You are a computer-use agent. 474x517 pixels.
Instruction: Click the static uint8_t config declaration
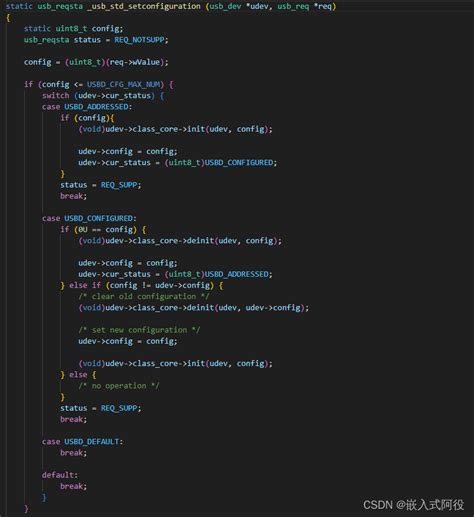[73, 29]
